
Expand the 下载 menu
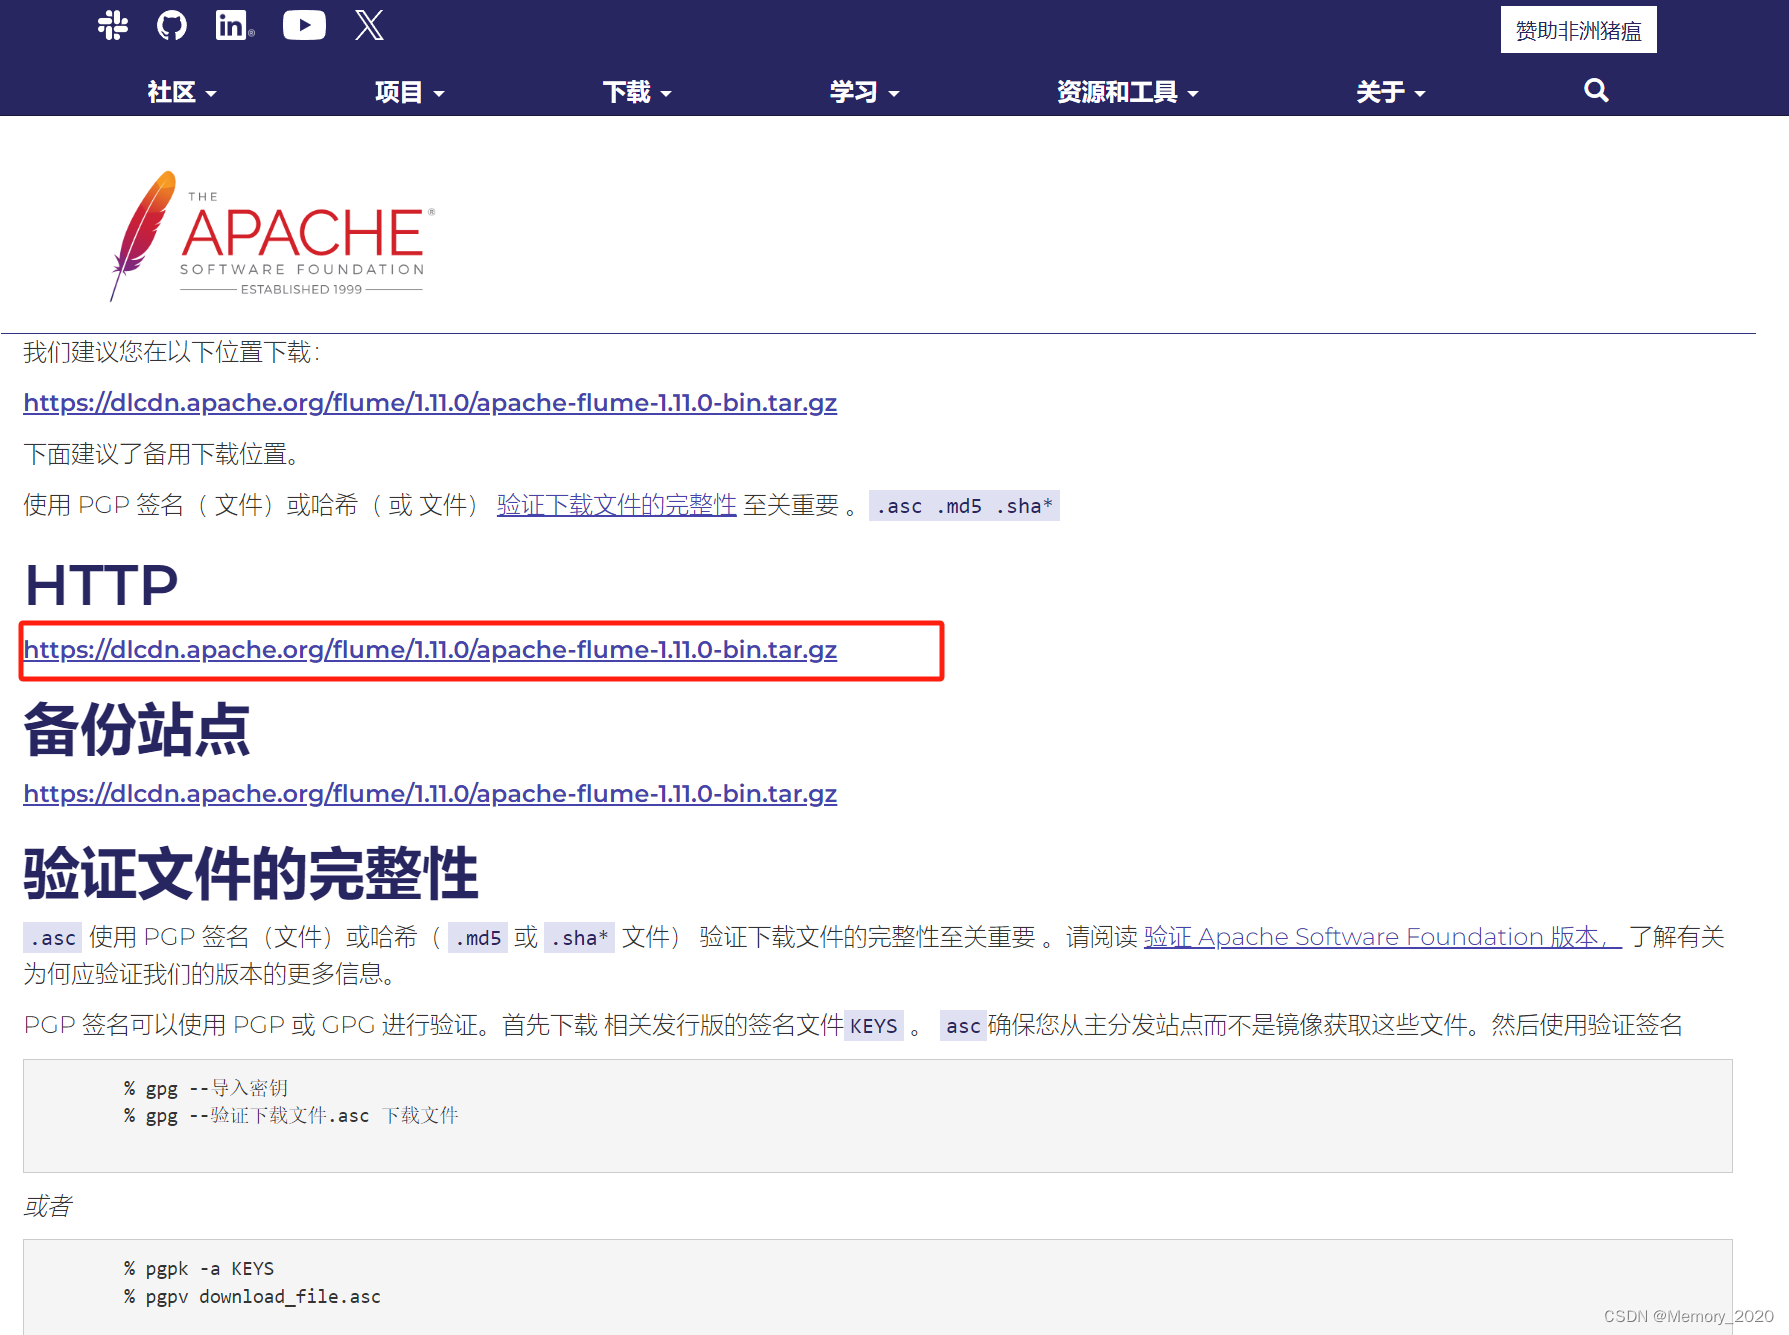click(637, 92)
